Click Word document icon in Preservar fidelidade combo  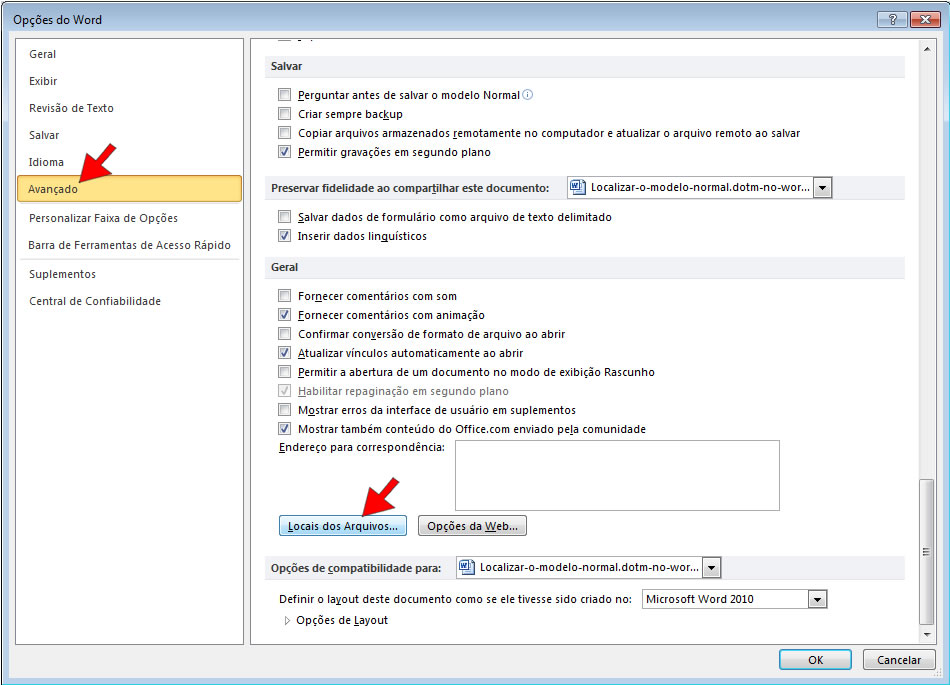coord(578,187)
